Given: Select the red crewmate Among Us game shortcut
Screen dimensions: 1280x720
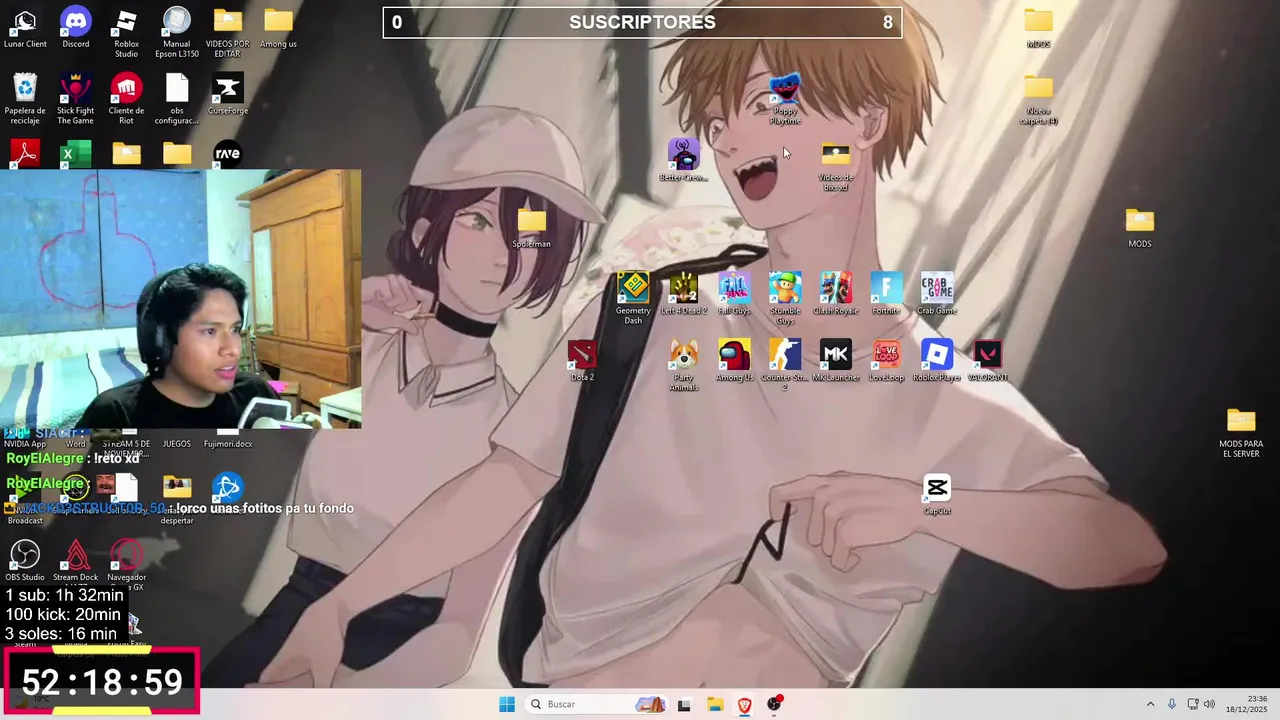Looking at the screenshot, I should tap(734, 360).
